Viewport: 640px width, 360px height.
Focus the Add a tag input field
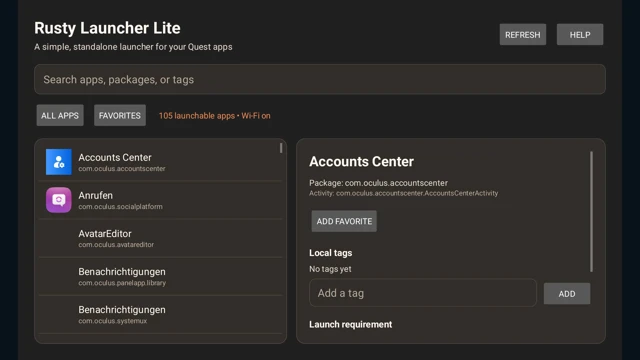pyautogui.click(x=422, y=293)
